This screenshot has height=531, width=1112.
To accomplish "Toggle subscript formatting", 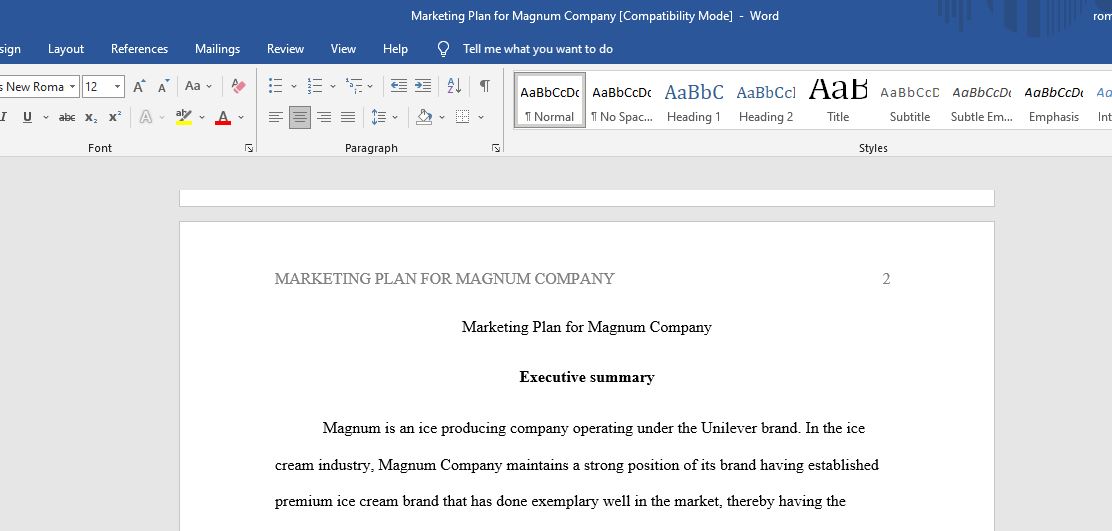I will tap(91, 117).
